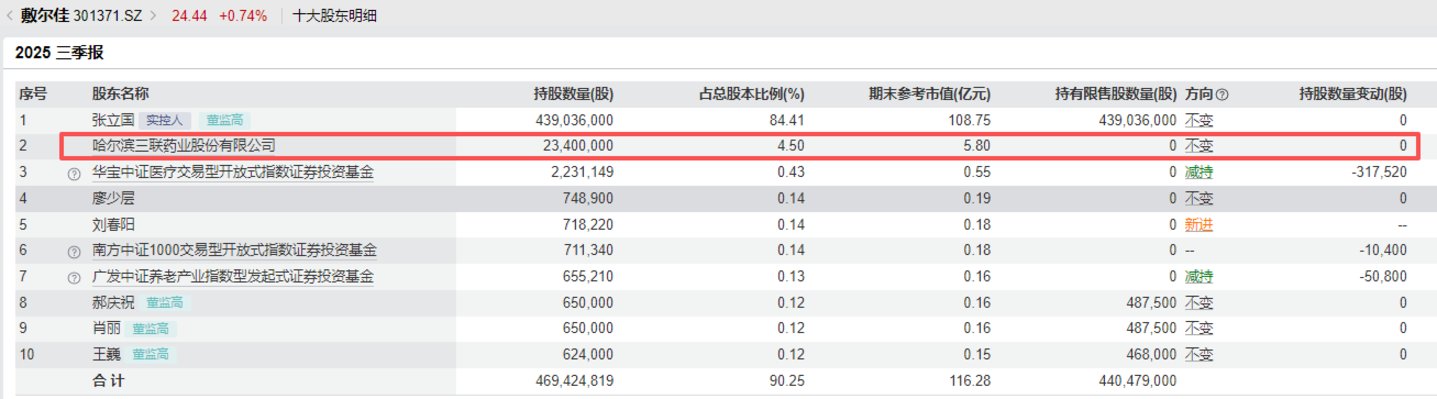Click stock name 敷尔佳 in header

(x=44, y=16)
